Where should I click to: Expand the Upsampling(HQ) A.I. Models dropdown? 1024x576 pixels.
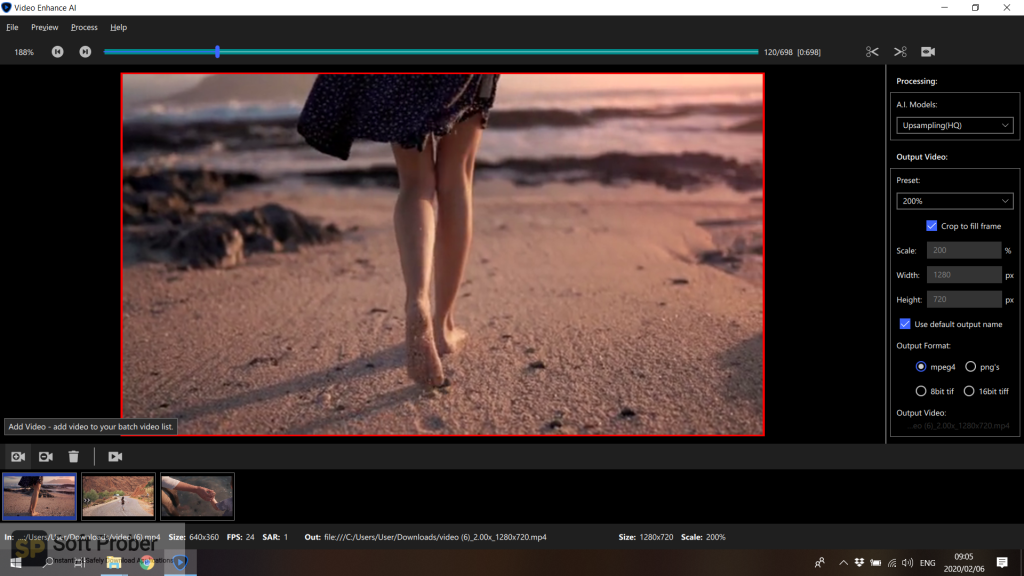954,125
